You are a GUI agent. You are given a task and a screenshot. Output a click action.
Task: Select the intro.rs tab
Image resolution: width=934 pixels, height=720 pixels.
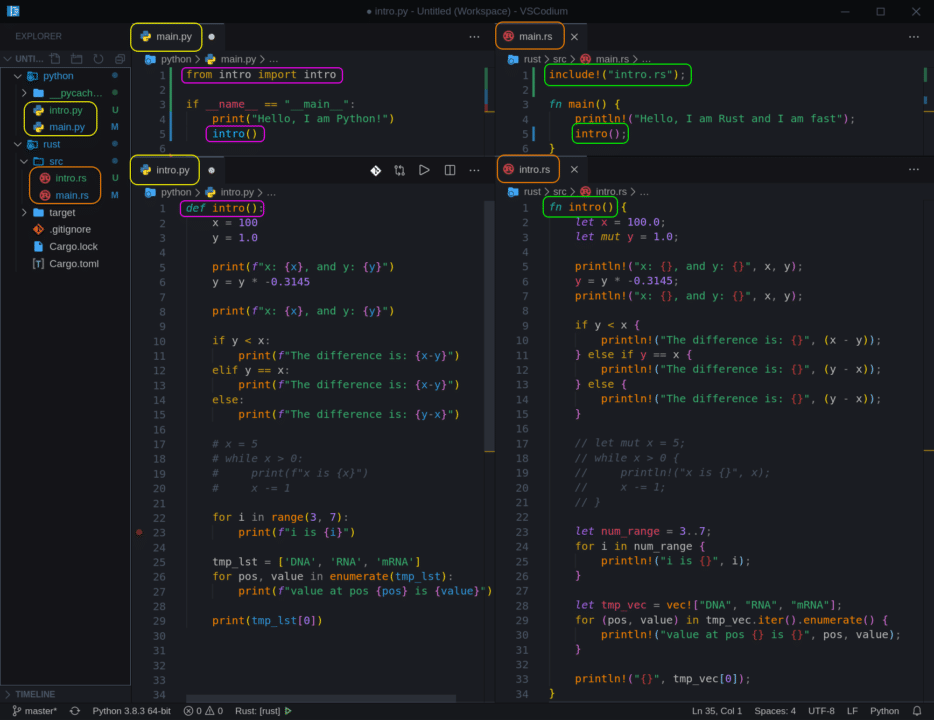527,169
